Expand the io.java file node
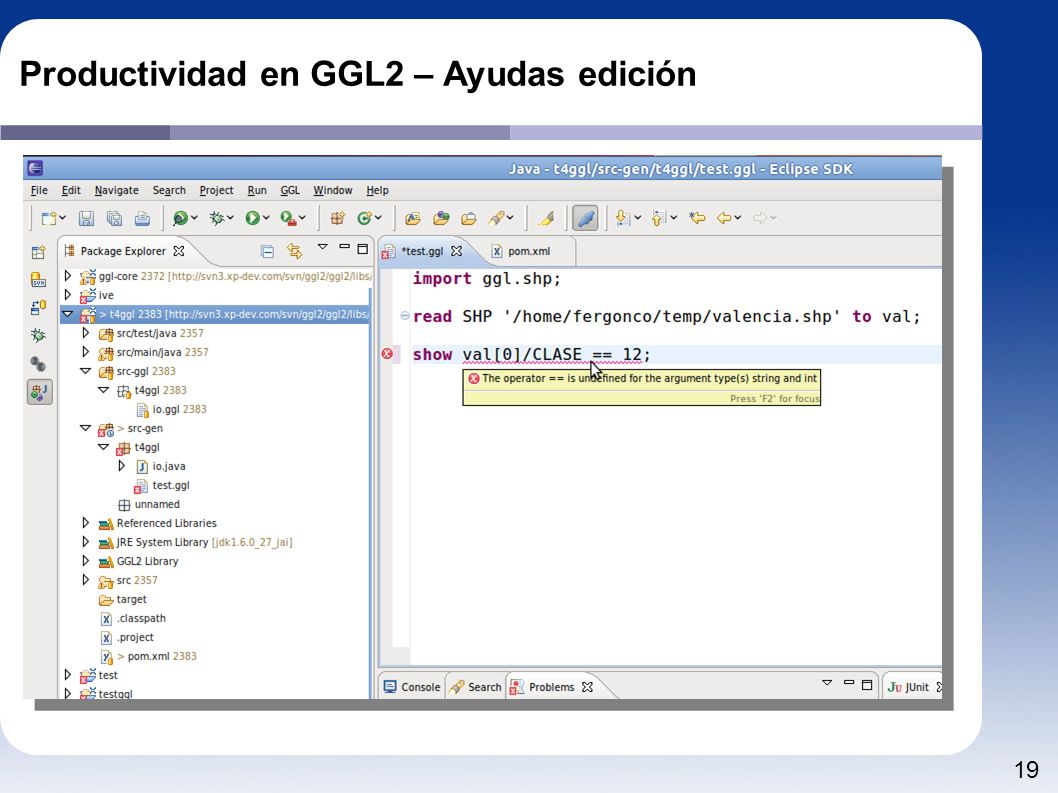This screenshot has height=793, width=1058. tap(121, 466)
